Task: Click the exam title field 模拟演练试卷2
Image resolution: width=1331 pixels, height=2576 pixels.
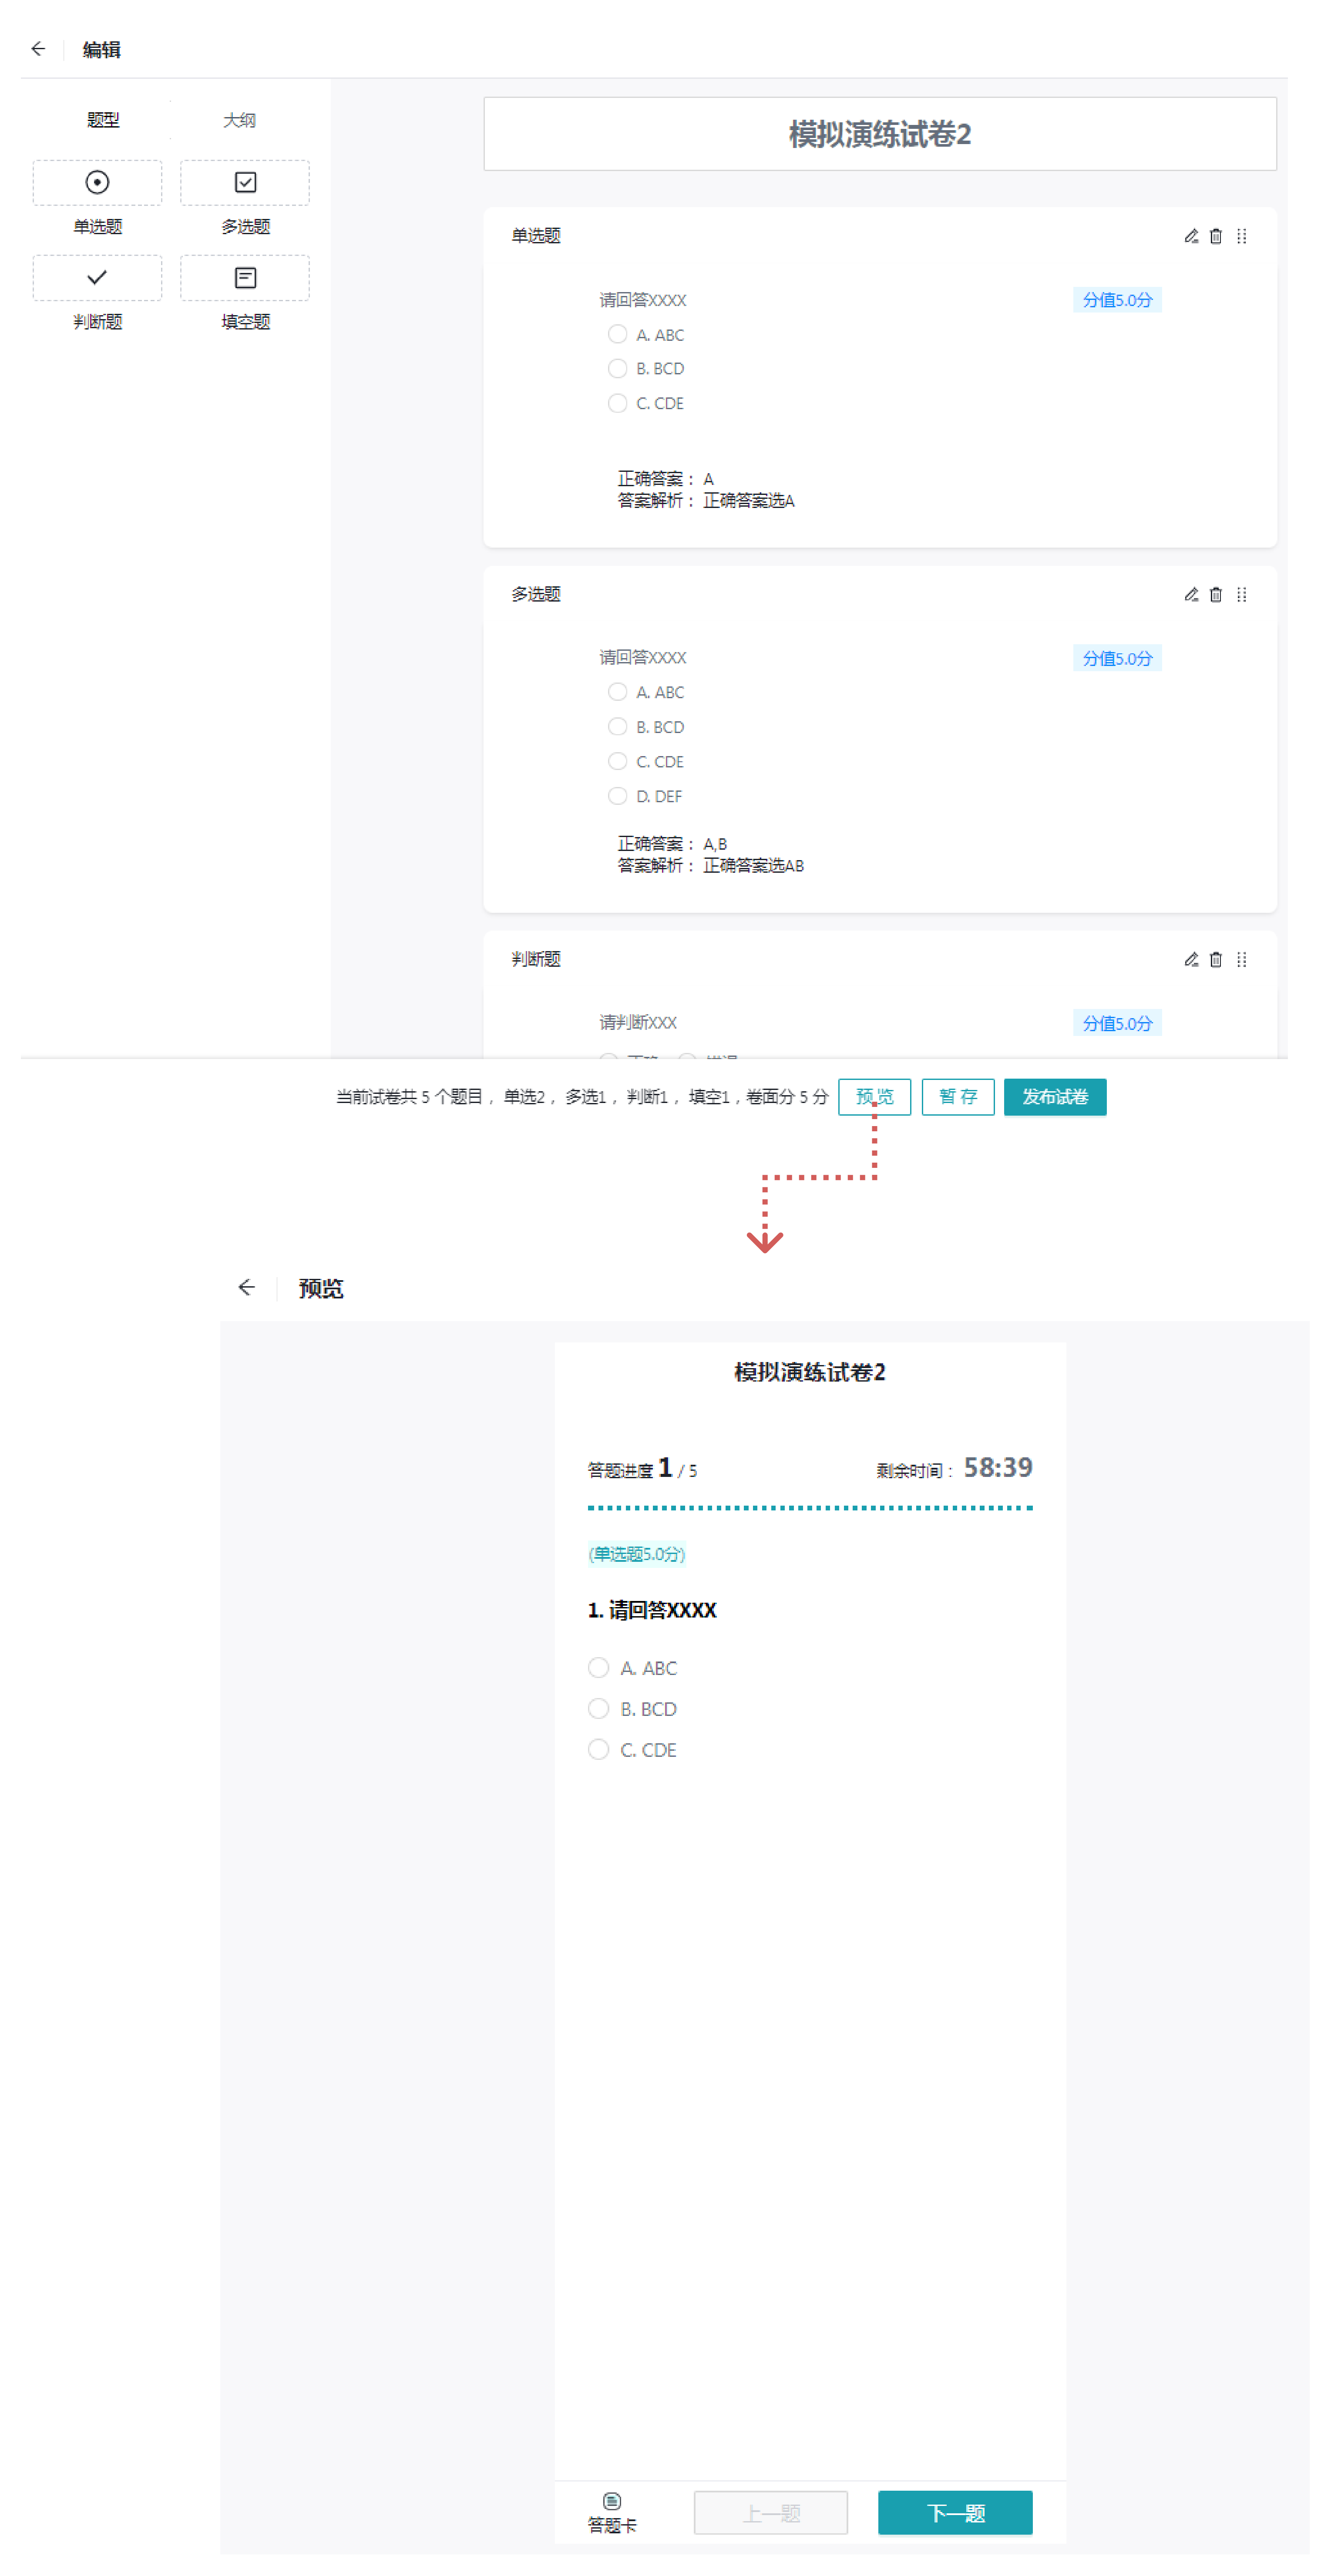Action: point(879,134)
